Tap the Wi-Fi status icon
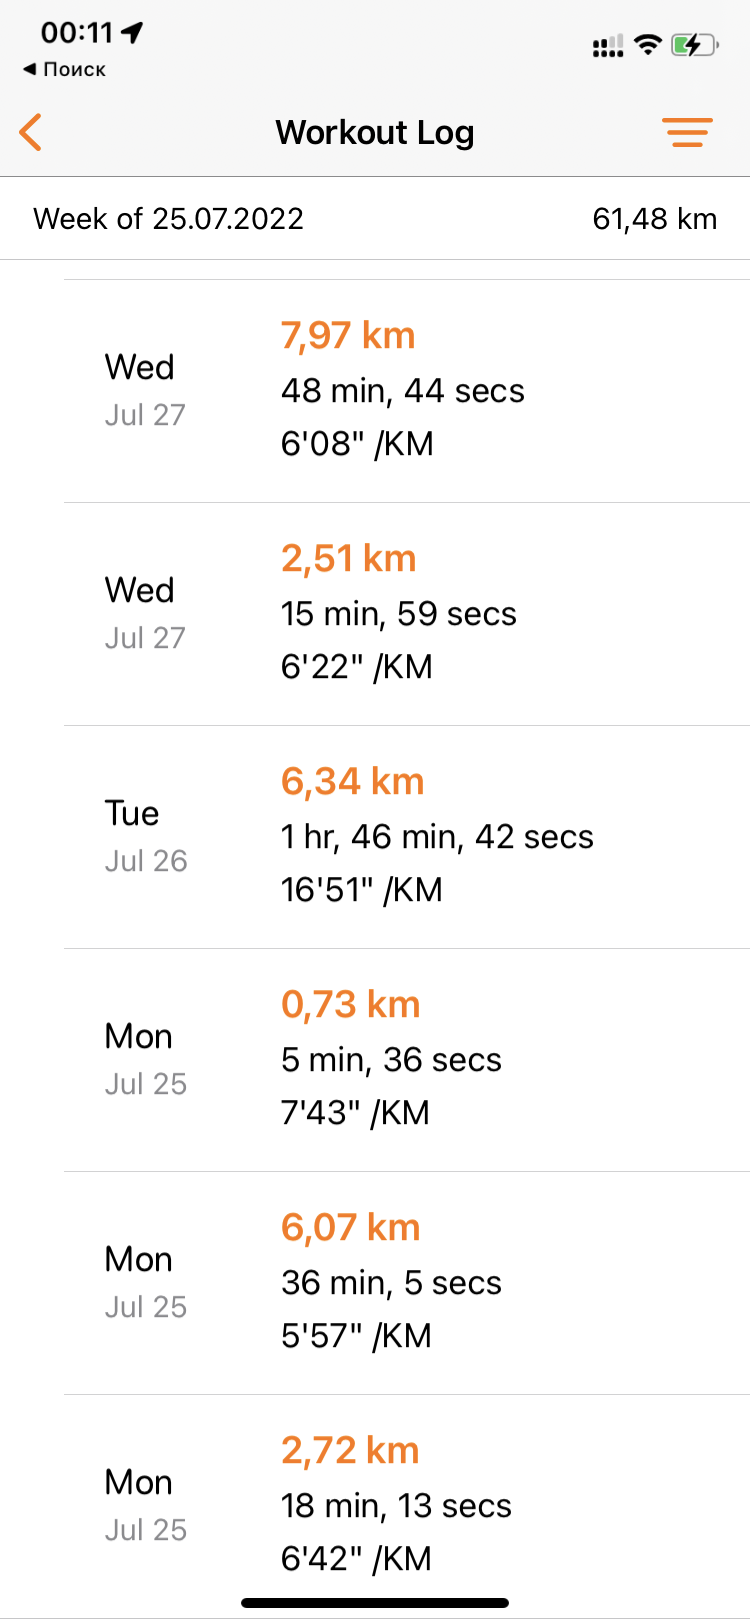 (649, 44)
